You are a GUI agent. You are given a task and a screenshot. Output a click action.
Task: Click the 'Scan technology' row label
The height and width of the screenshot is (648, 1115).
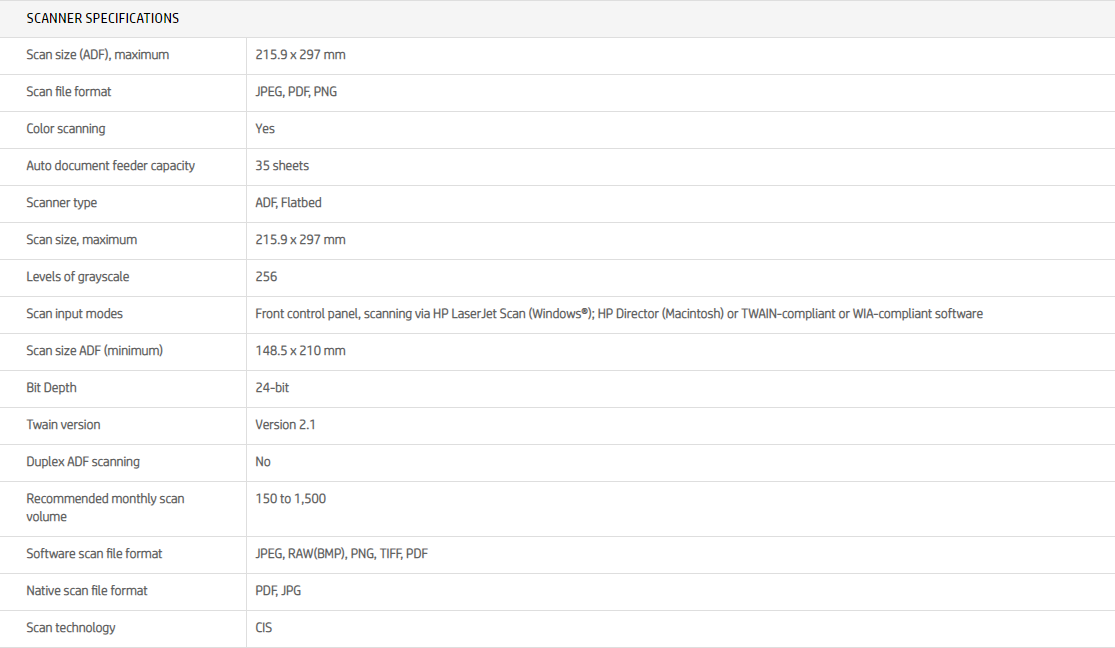tap(71, 628)
